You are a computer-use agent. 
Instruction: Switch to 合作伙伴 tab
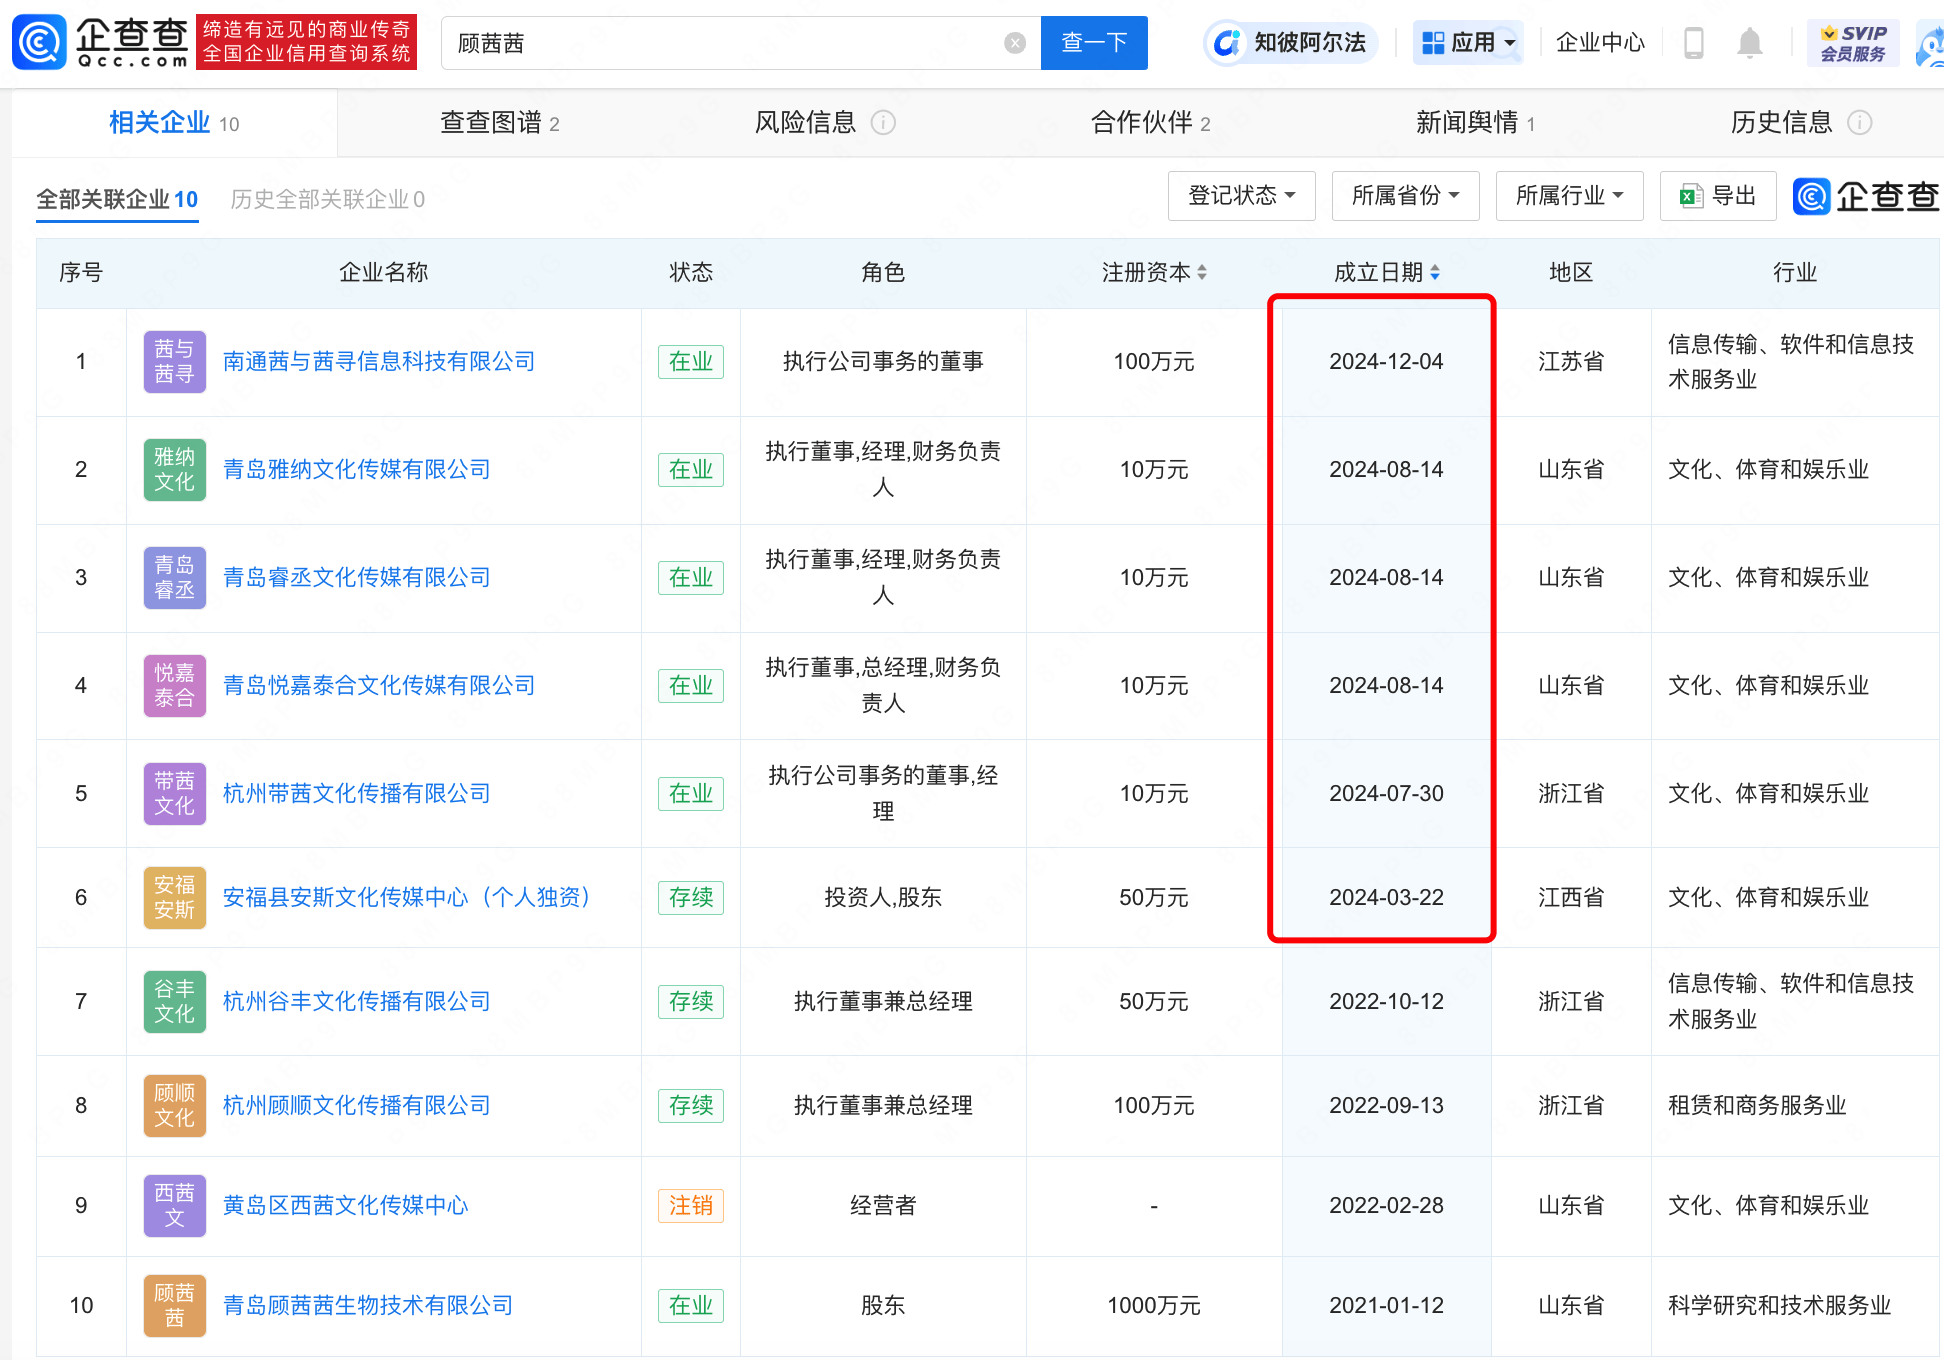point(1150,123)
